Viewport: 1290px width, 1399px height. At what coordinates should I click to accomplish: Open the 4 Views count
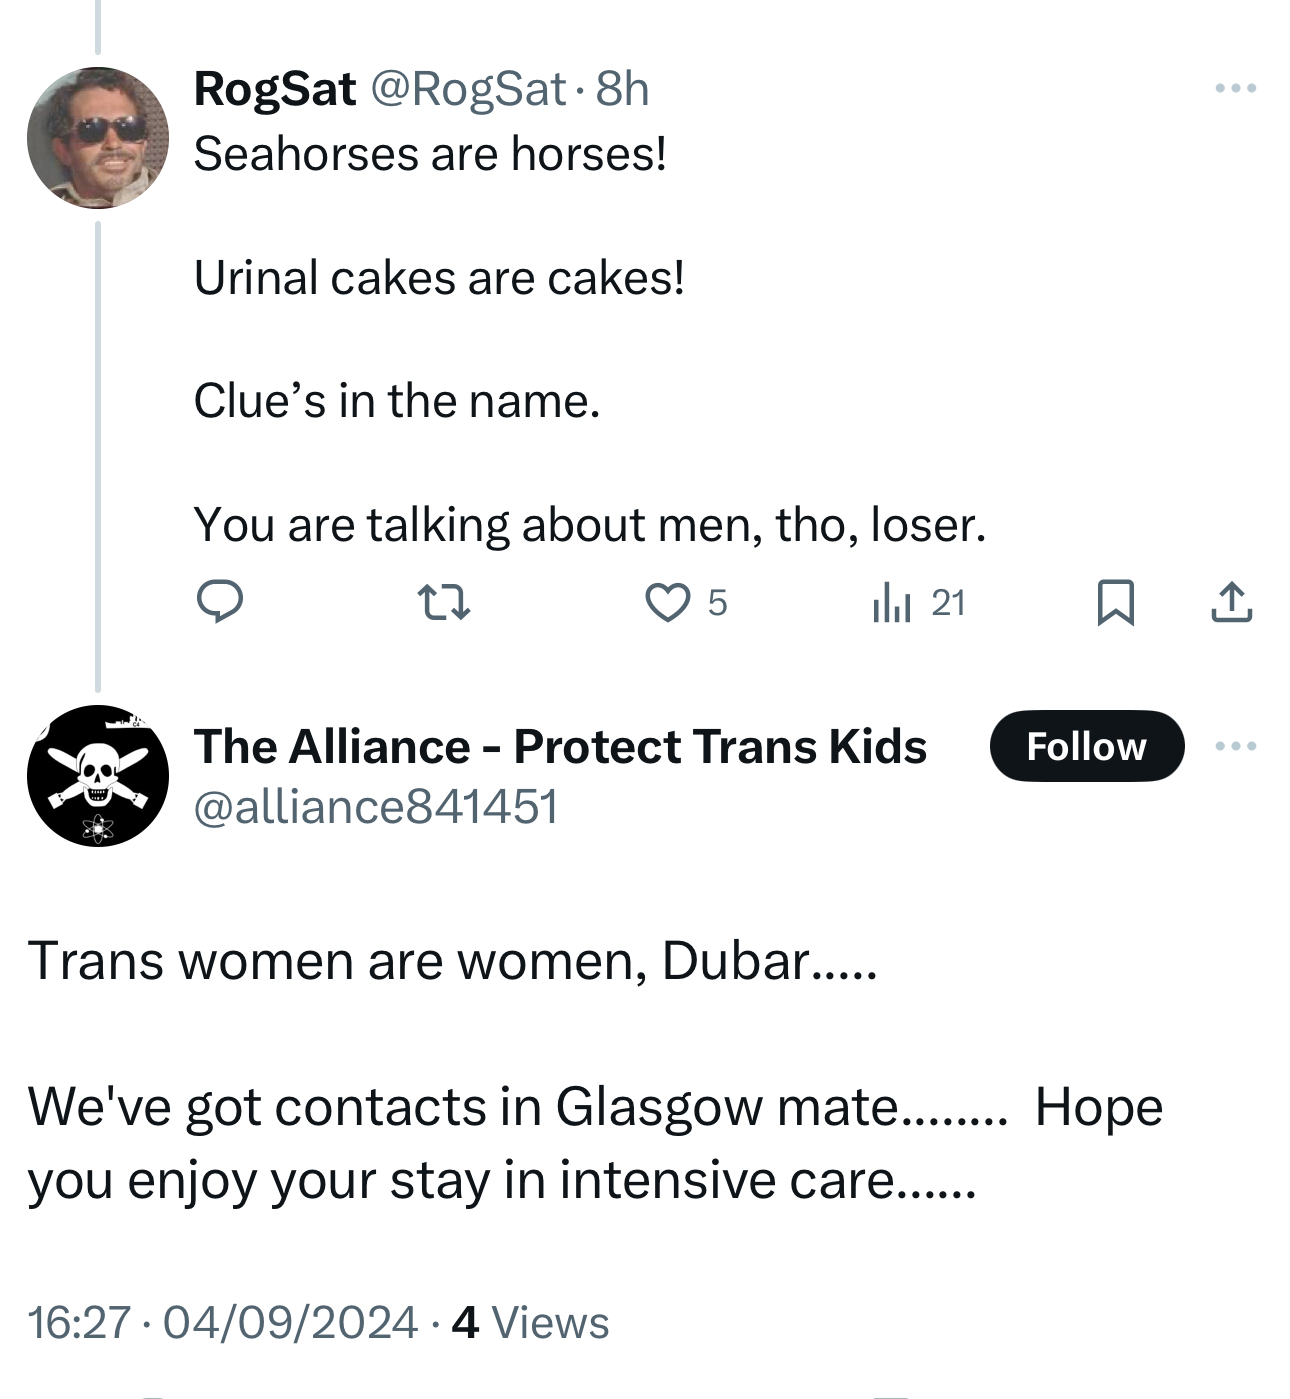pyautogui.click(x=530, y=1322)
